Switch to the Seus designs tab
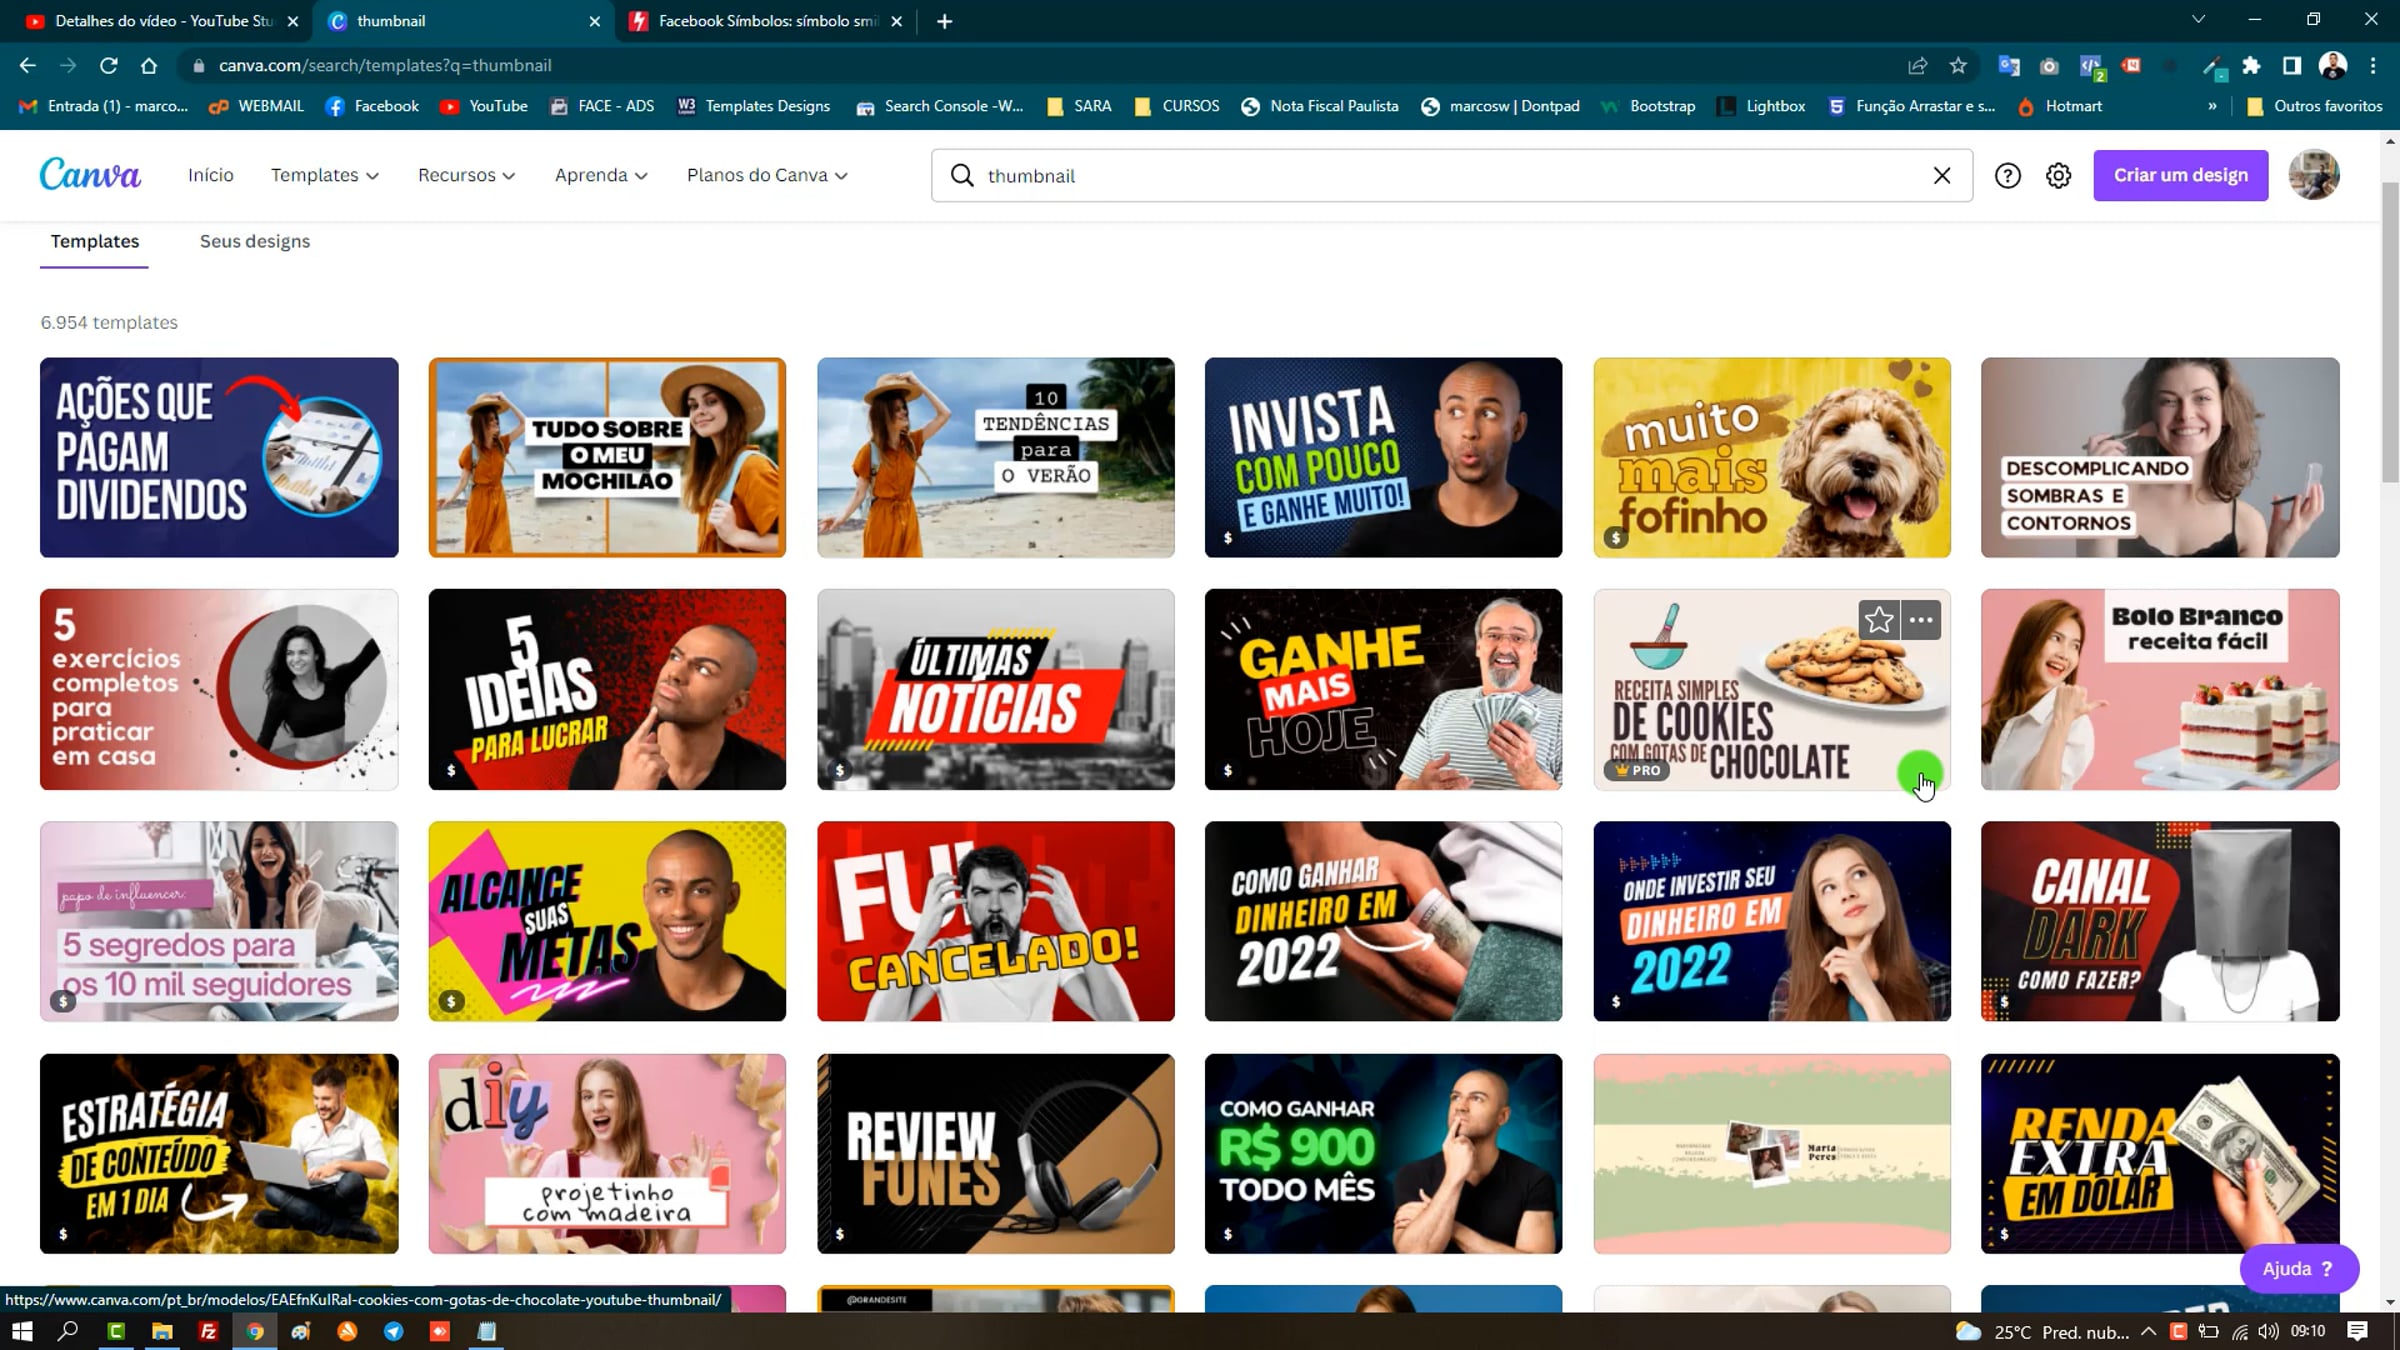2400x1350 pixels. 254,241
